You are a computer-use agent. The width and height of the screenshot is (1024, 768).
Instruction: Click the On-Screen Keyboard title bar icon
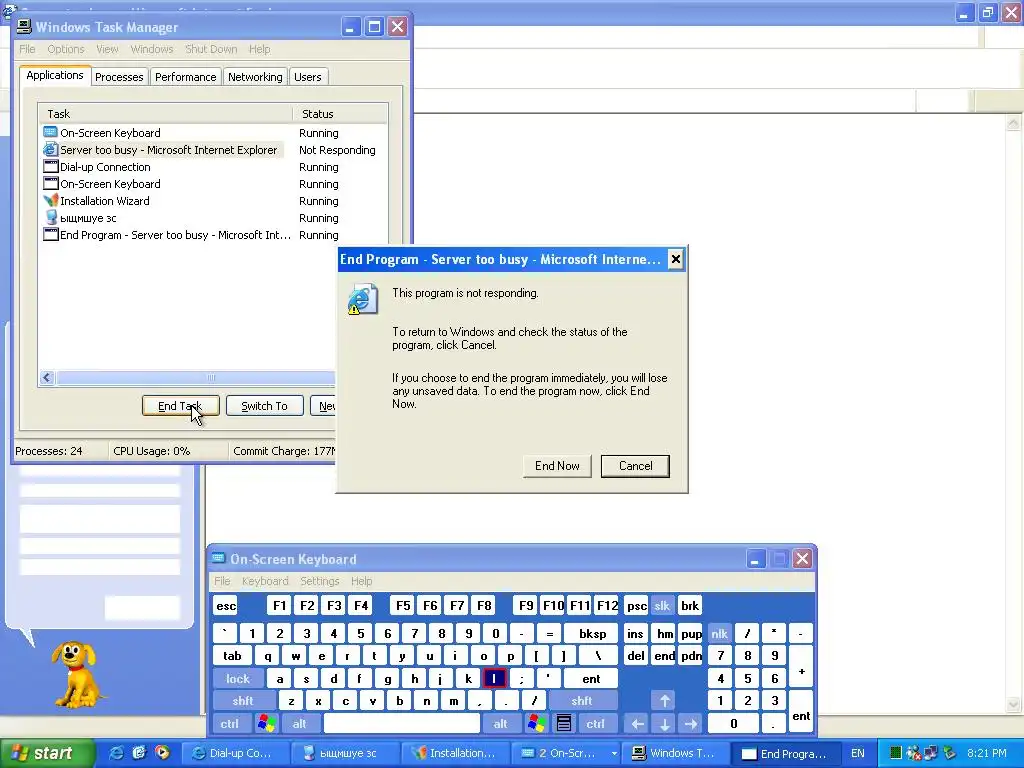pos(219,558)
